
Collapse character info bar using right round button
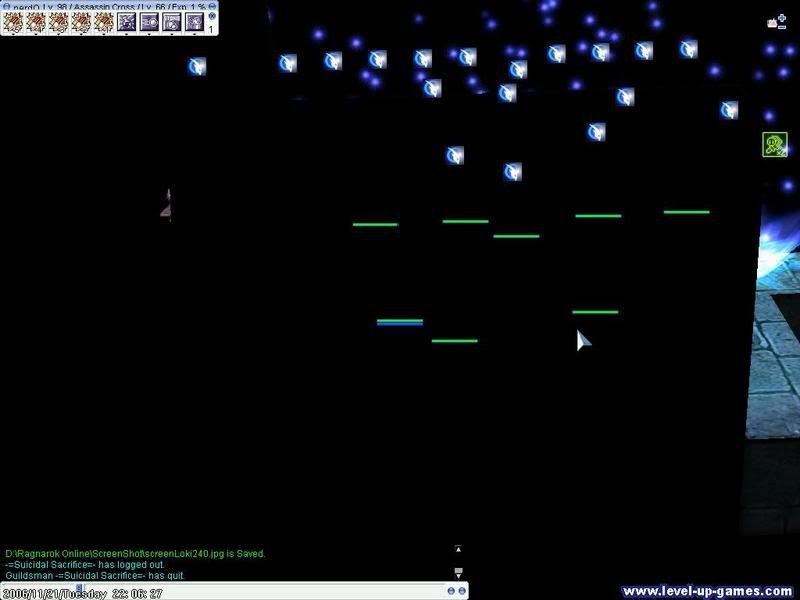(x=213, y=6)
